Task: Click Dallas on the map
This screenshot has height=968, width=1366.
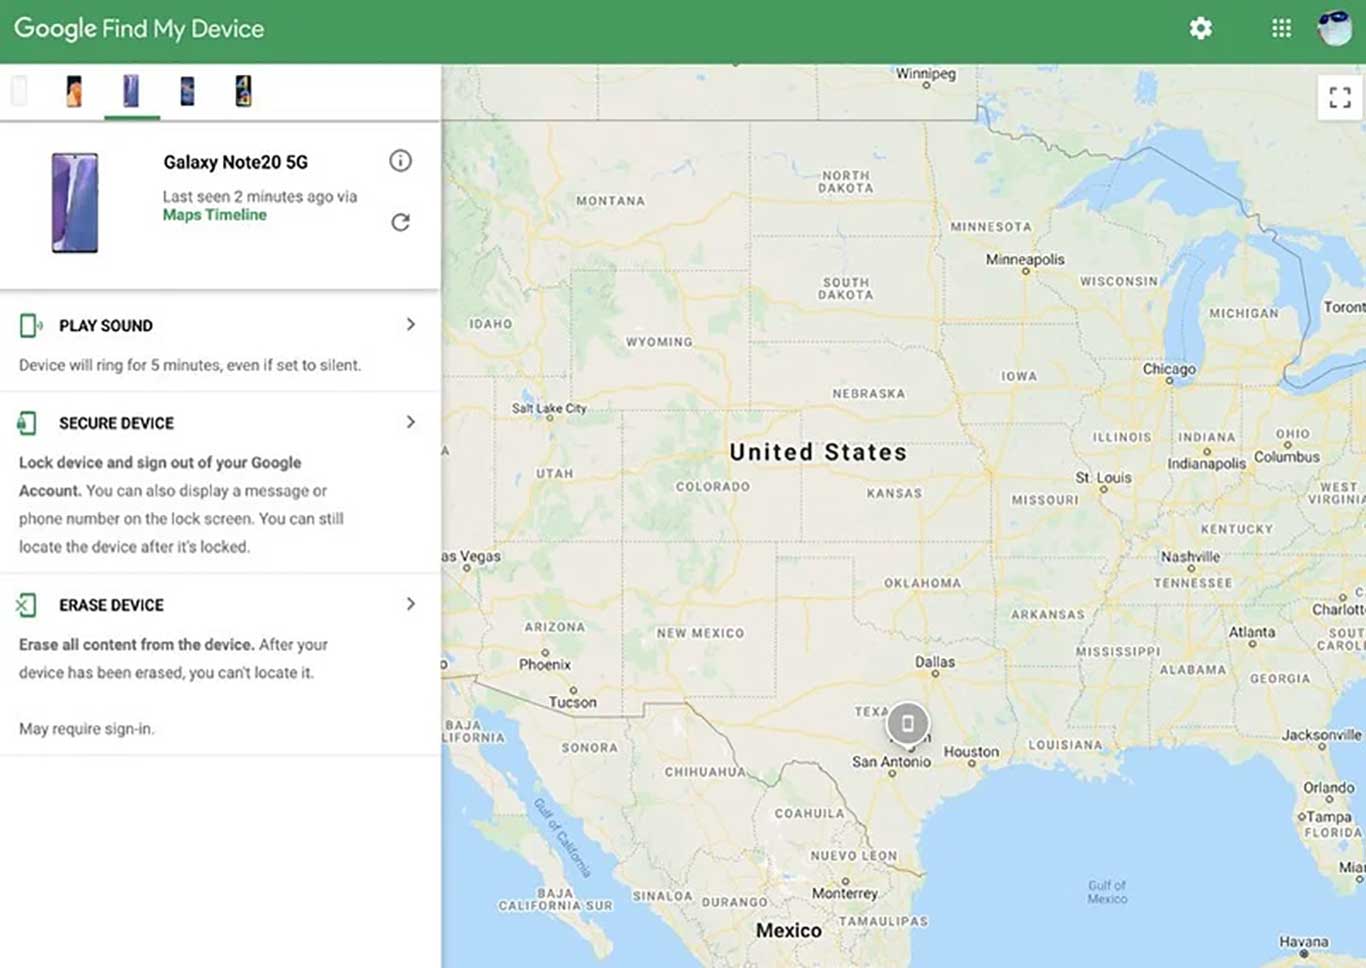Action: 935,662
